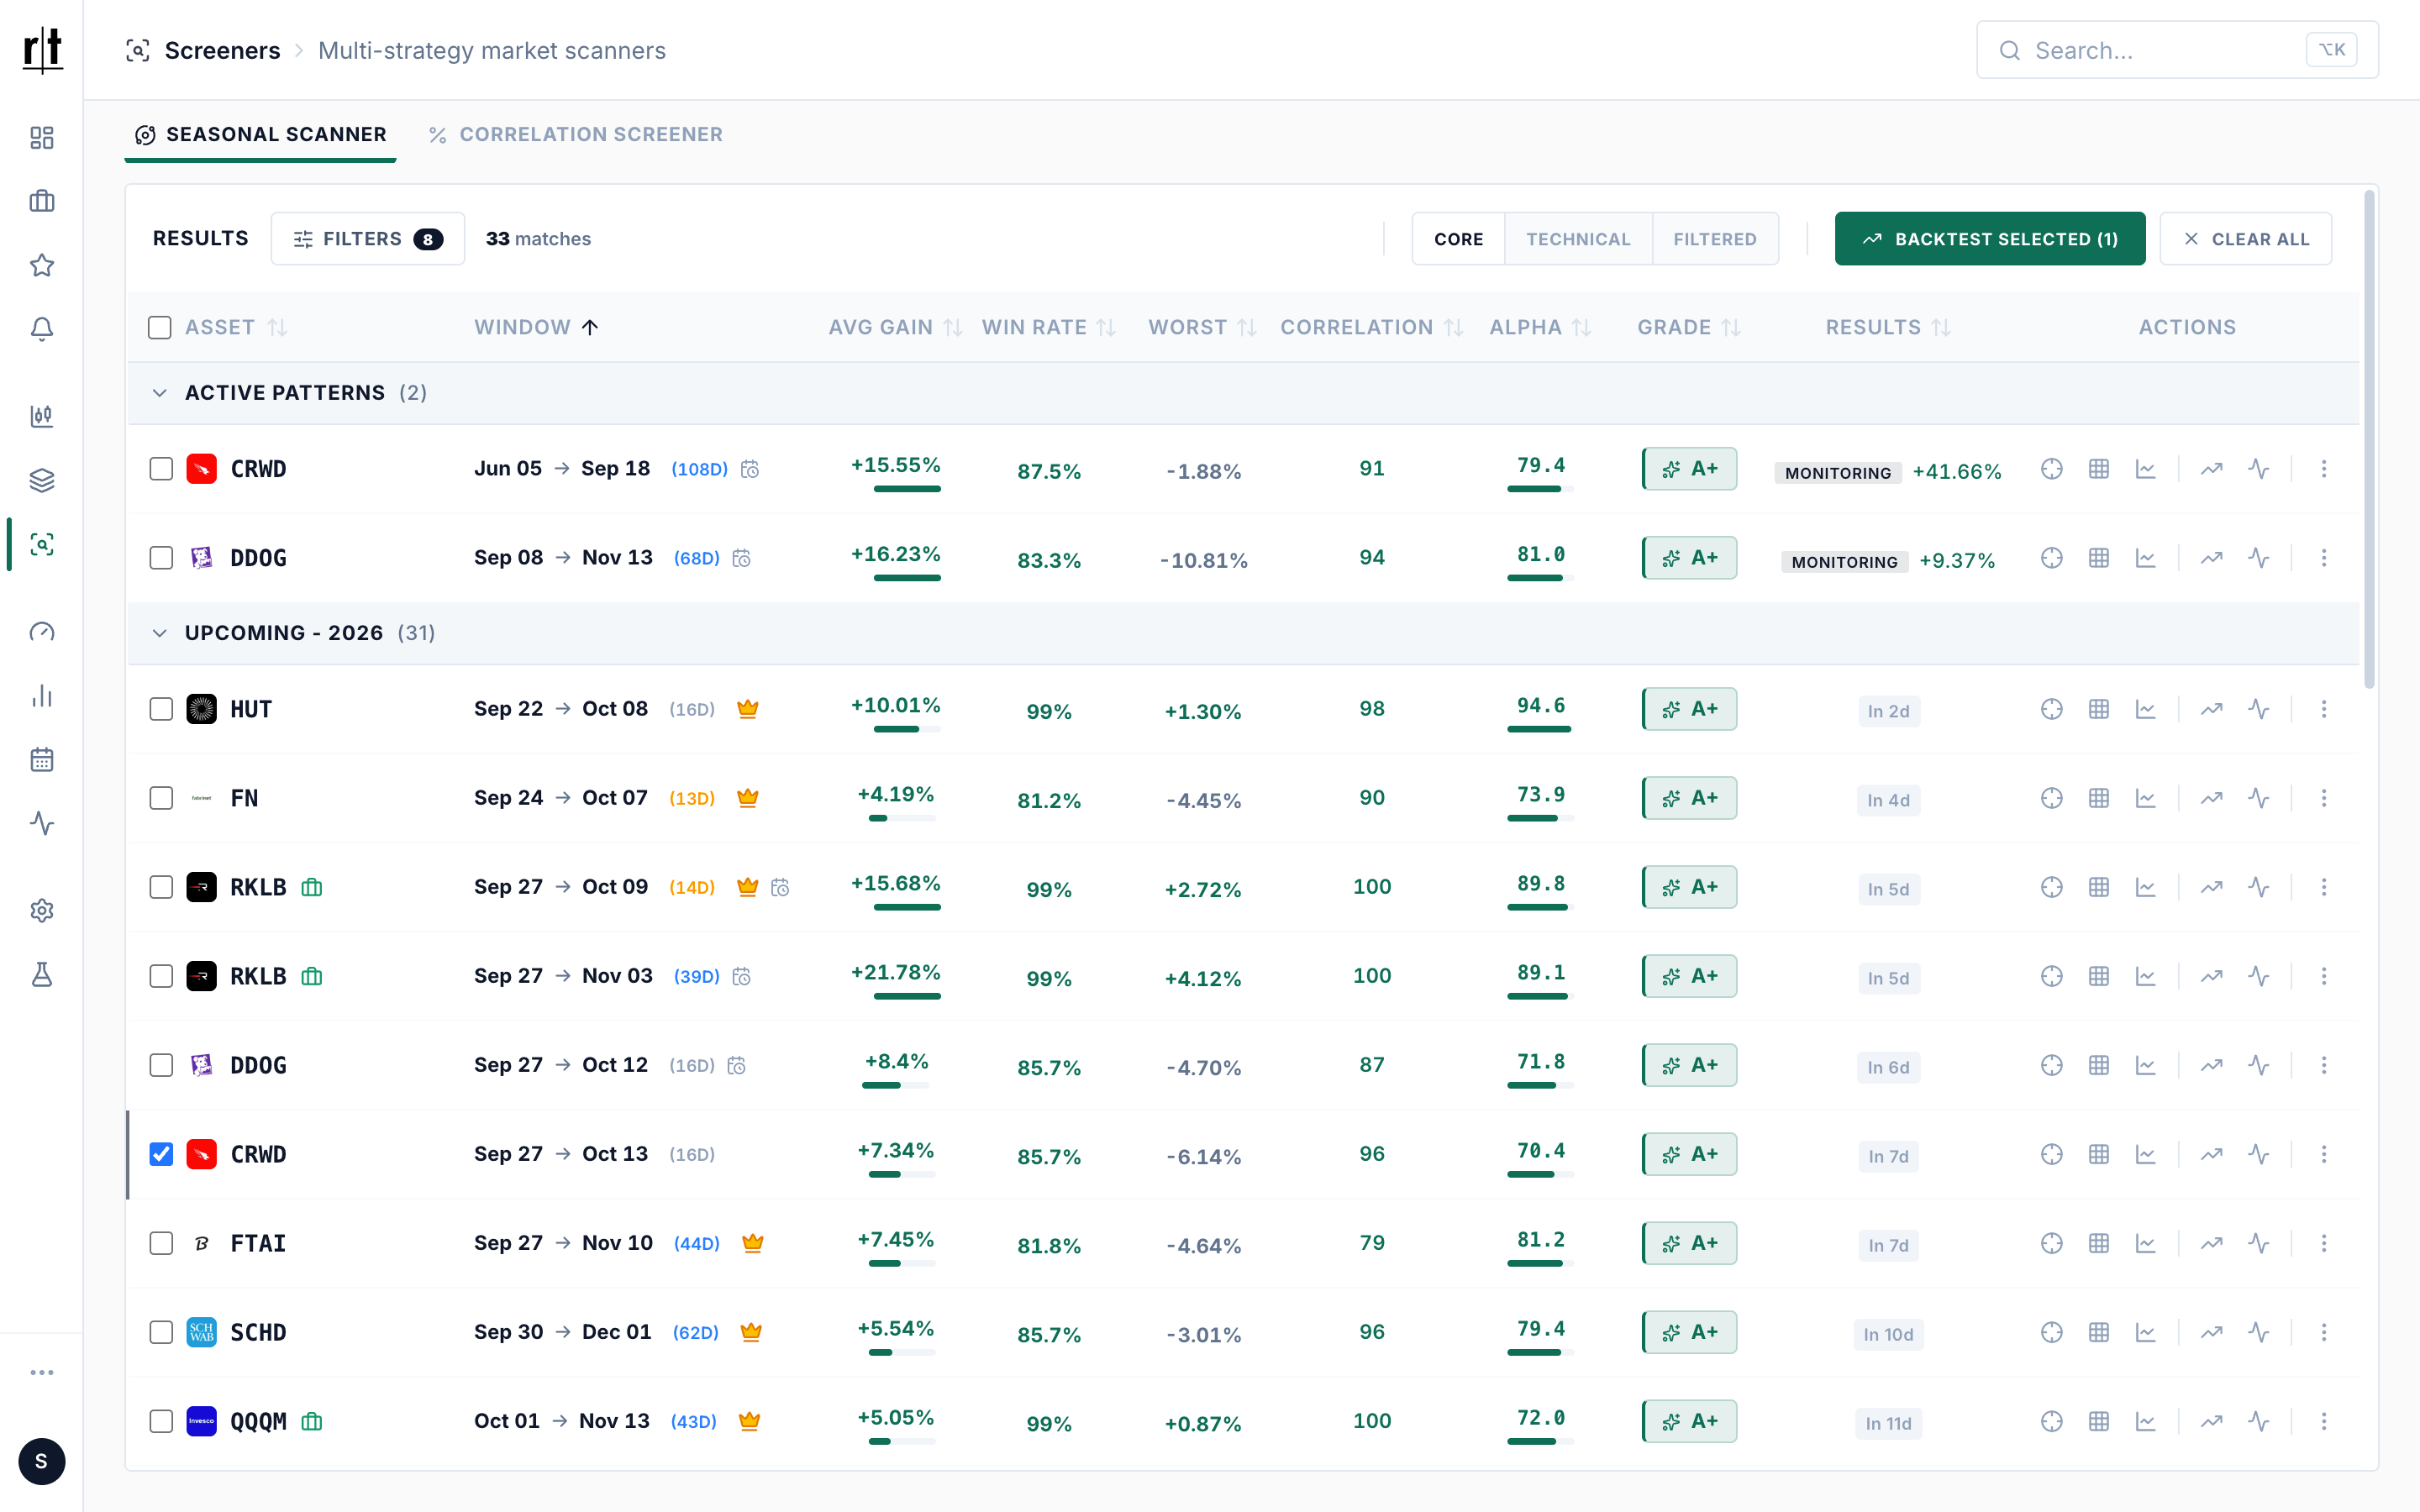Click the Monitoring badge in CRWD row
The width and height of the screenshot is (2420, 1512).
click(x=1838, y=473)
